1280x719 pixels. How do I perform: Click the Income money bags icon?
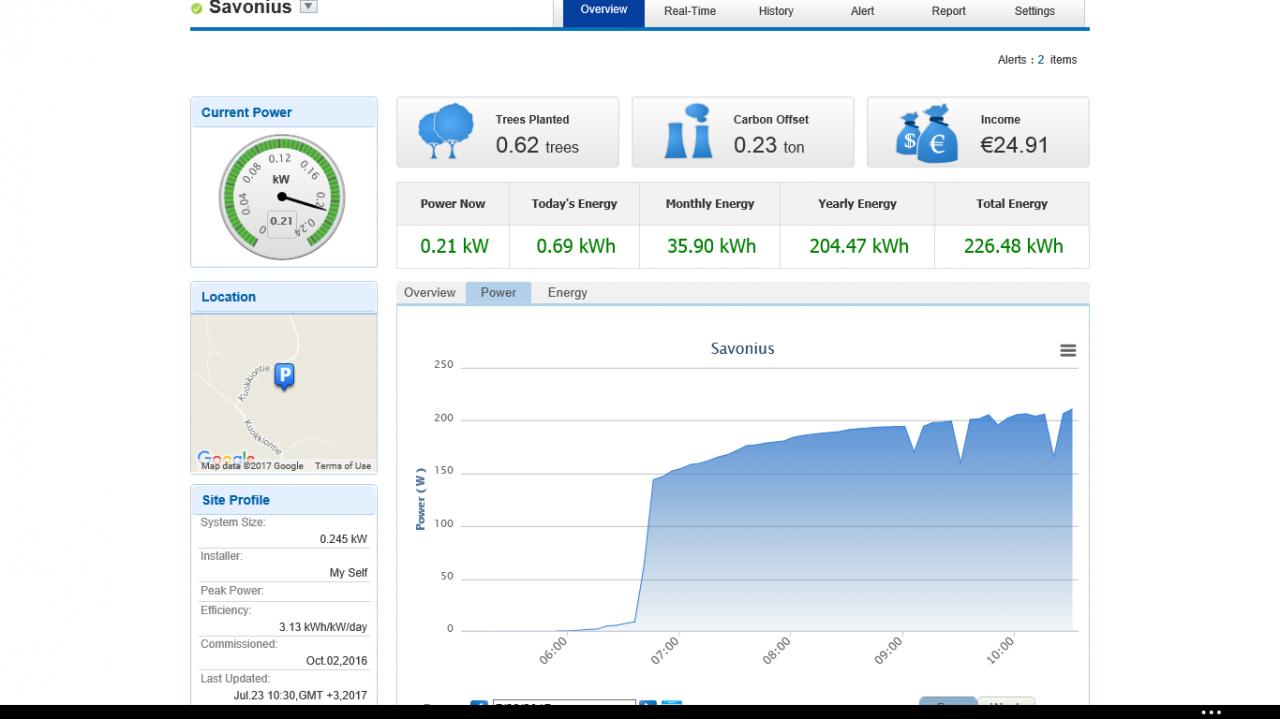tap(927, 133)
